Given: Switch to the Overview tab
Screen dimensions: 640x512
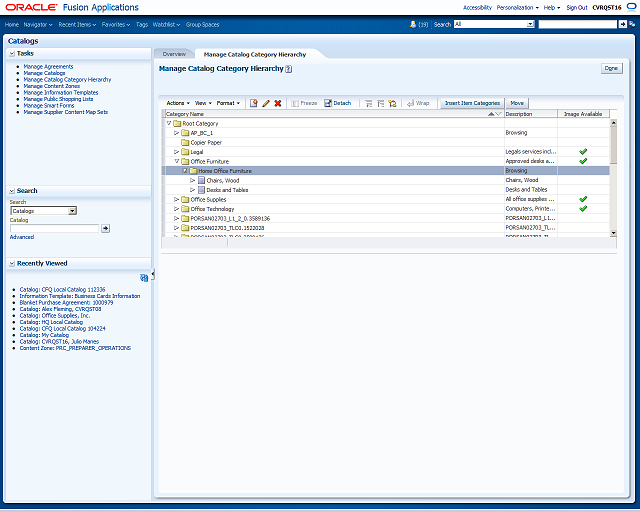Looking at the screenshot, I should [174, 54].
